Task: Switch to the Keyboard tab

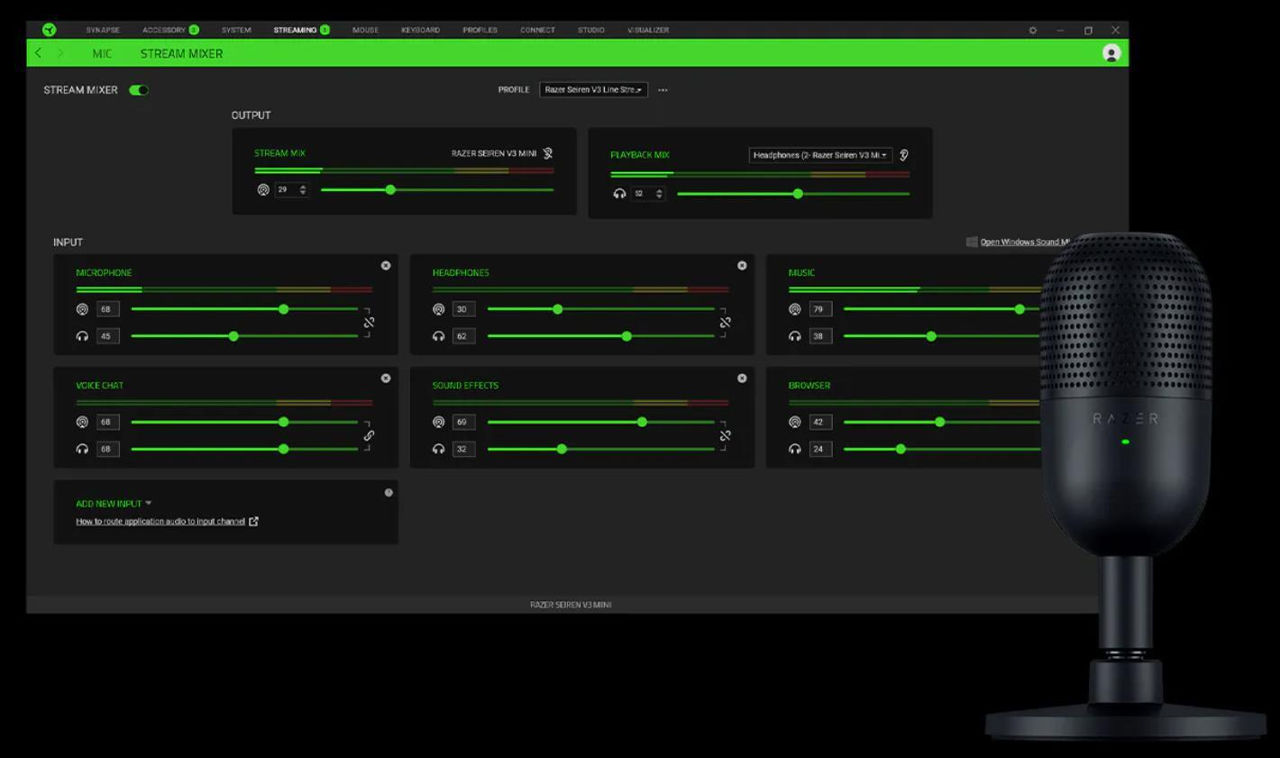Action: tap(421, 30)
